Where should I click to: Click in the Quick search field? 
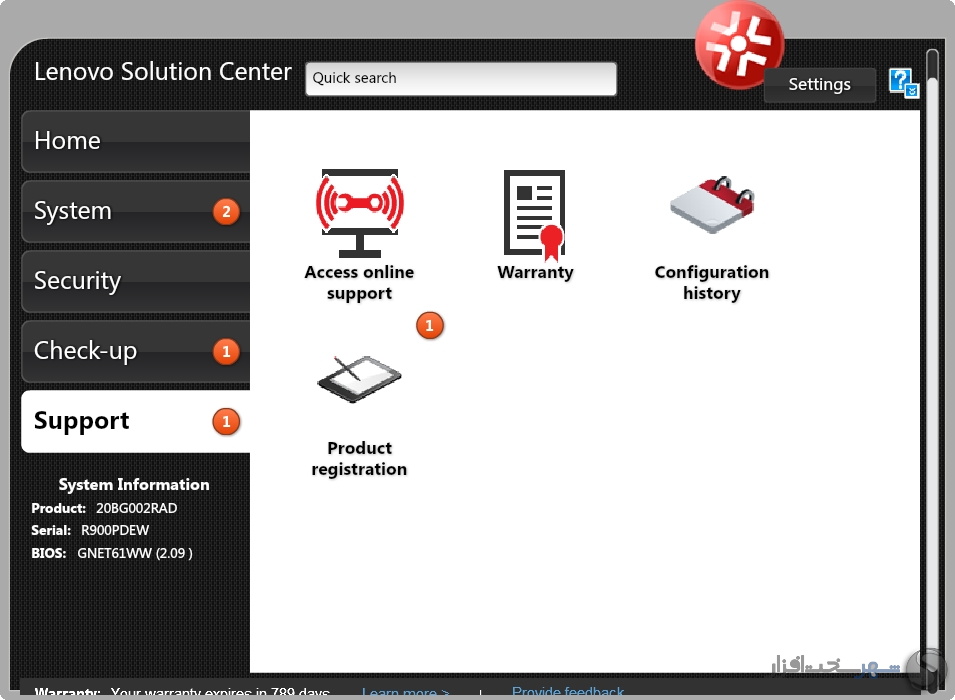pyautogui.click(x=461, y=79)
